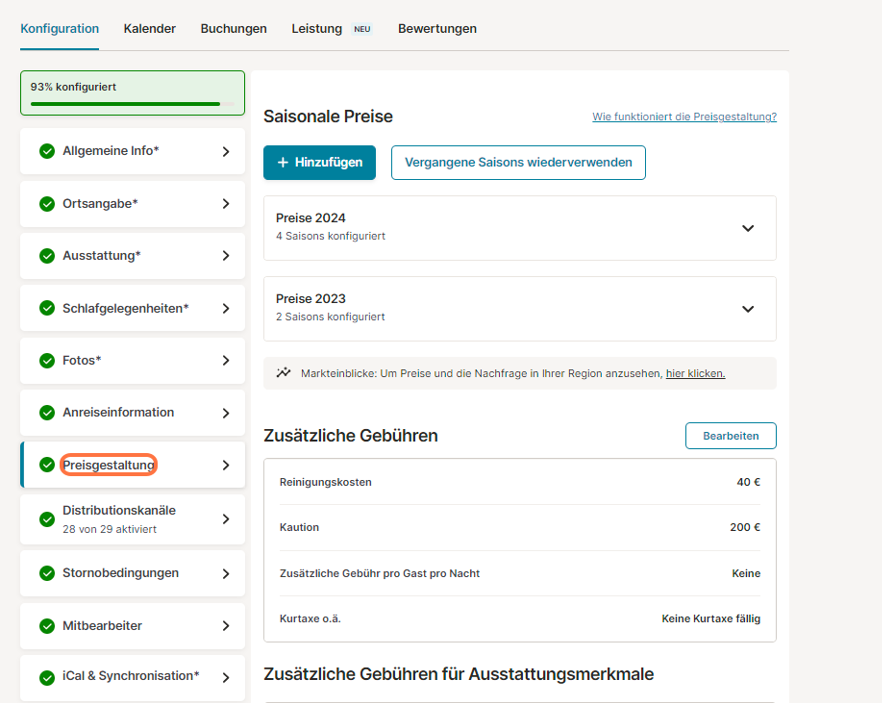Open the Wie funktioniert die Preisgestaltung link

684,117
